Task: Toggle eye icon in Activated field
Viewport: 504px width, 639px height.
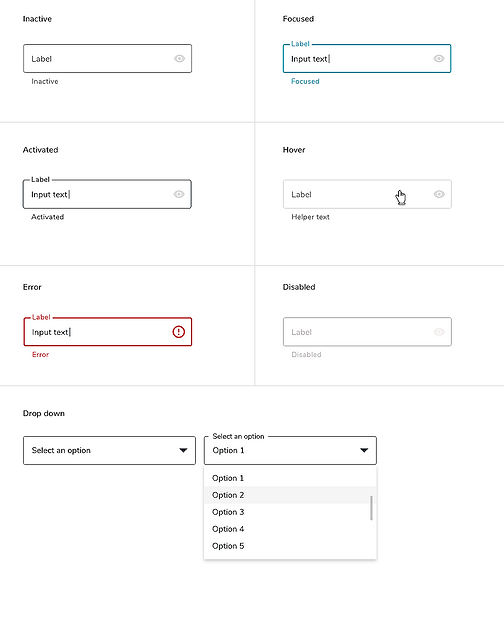Action: (x=179, y=194)
